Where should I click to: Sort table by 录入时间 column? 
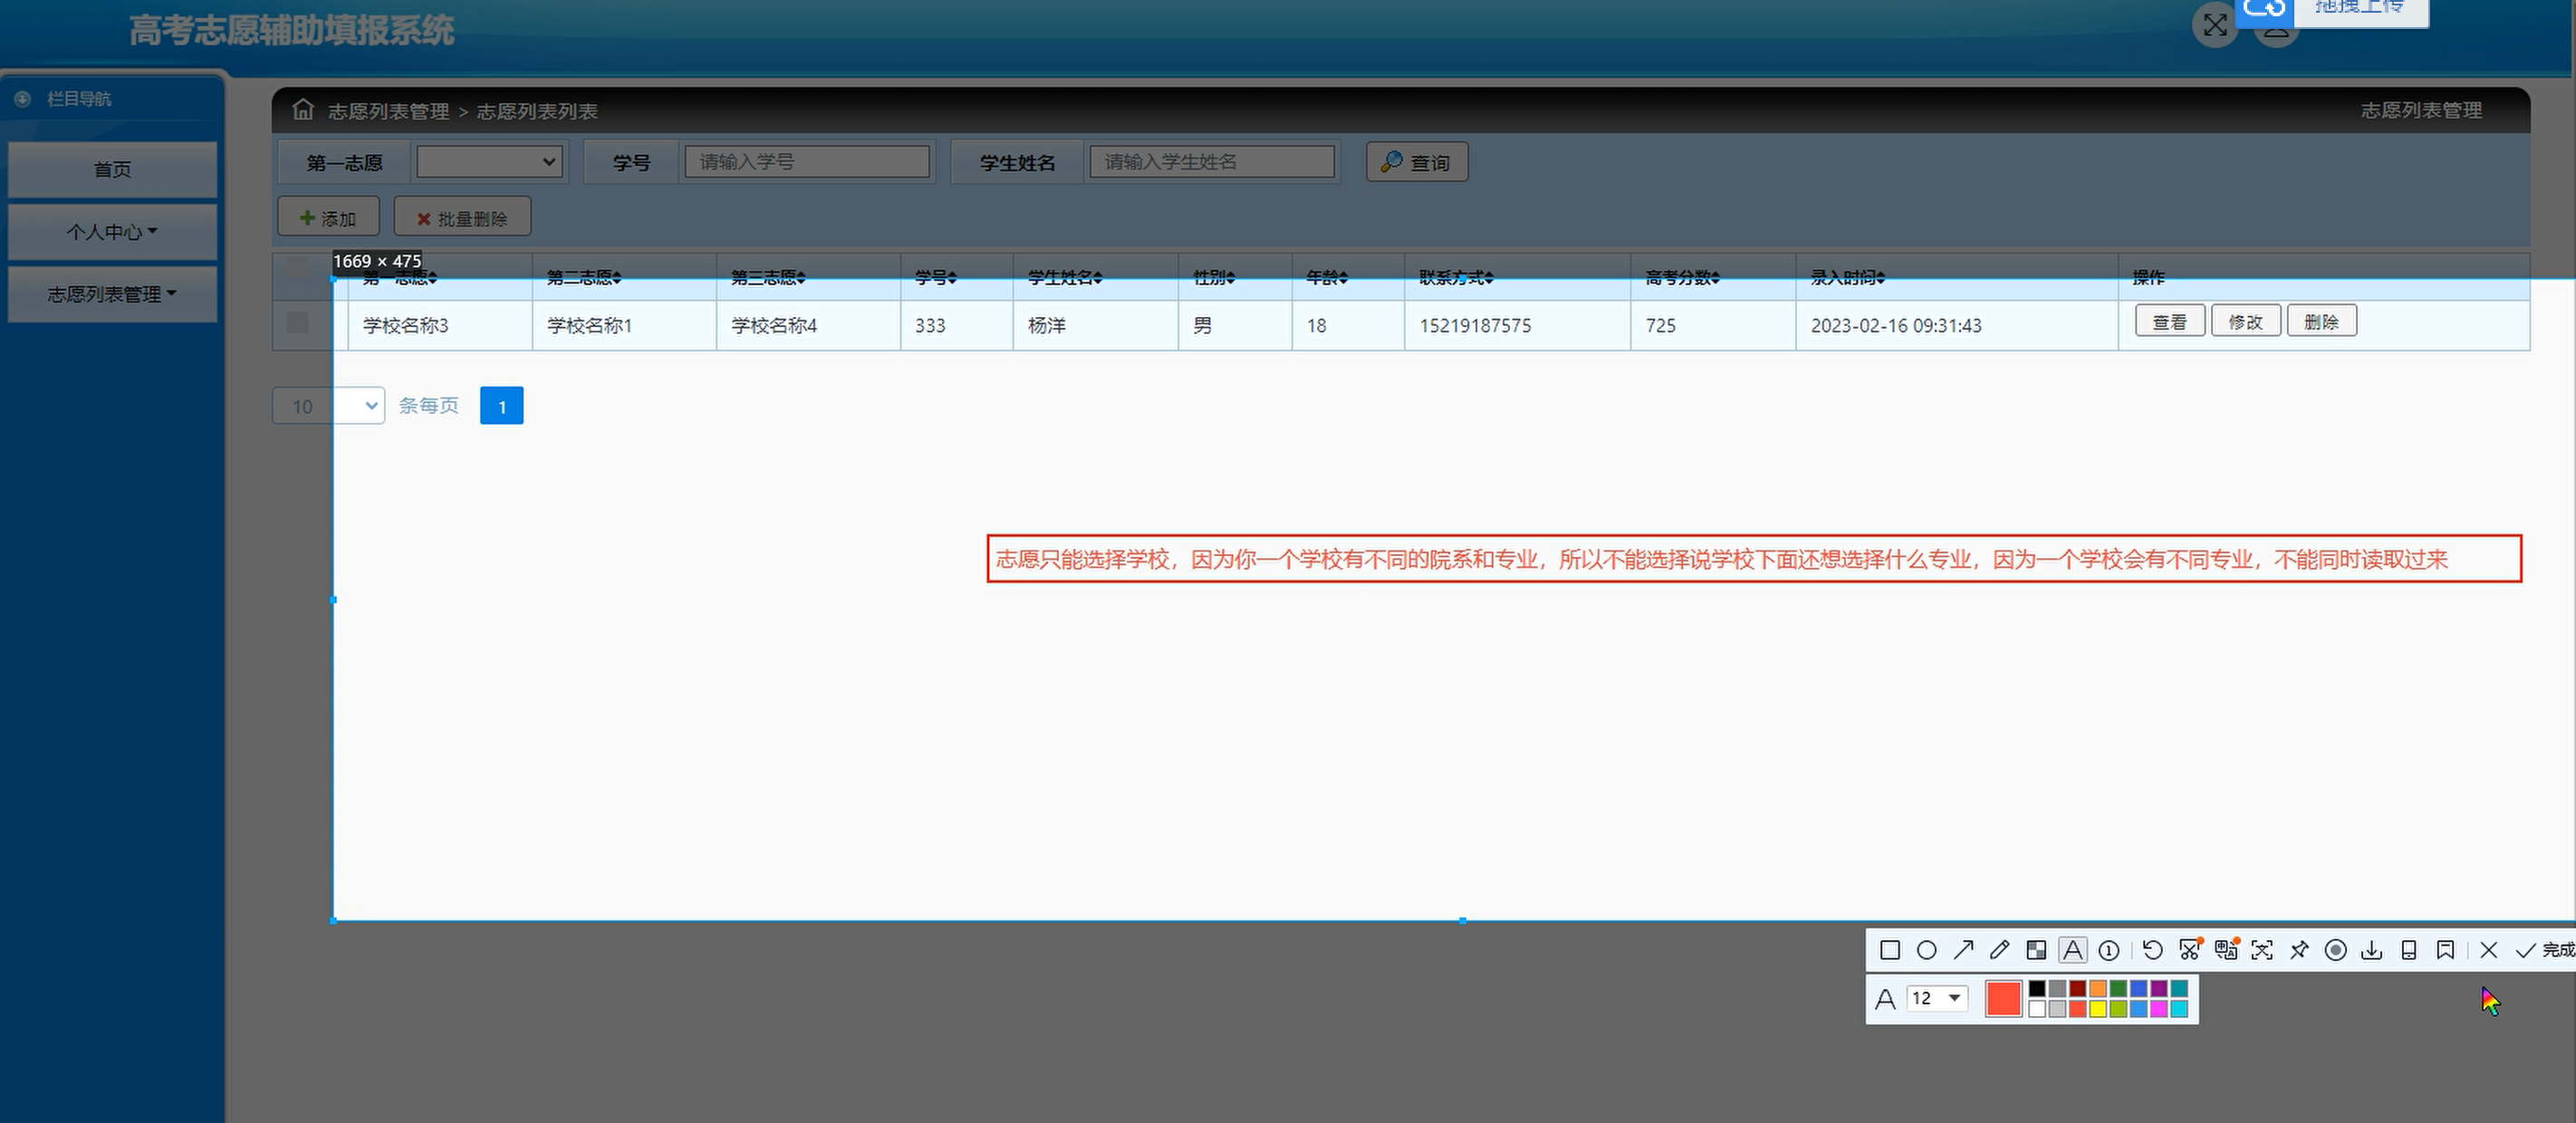click(1848, 277)
